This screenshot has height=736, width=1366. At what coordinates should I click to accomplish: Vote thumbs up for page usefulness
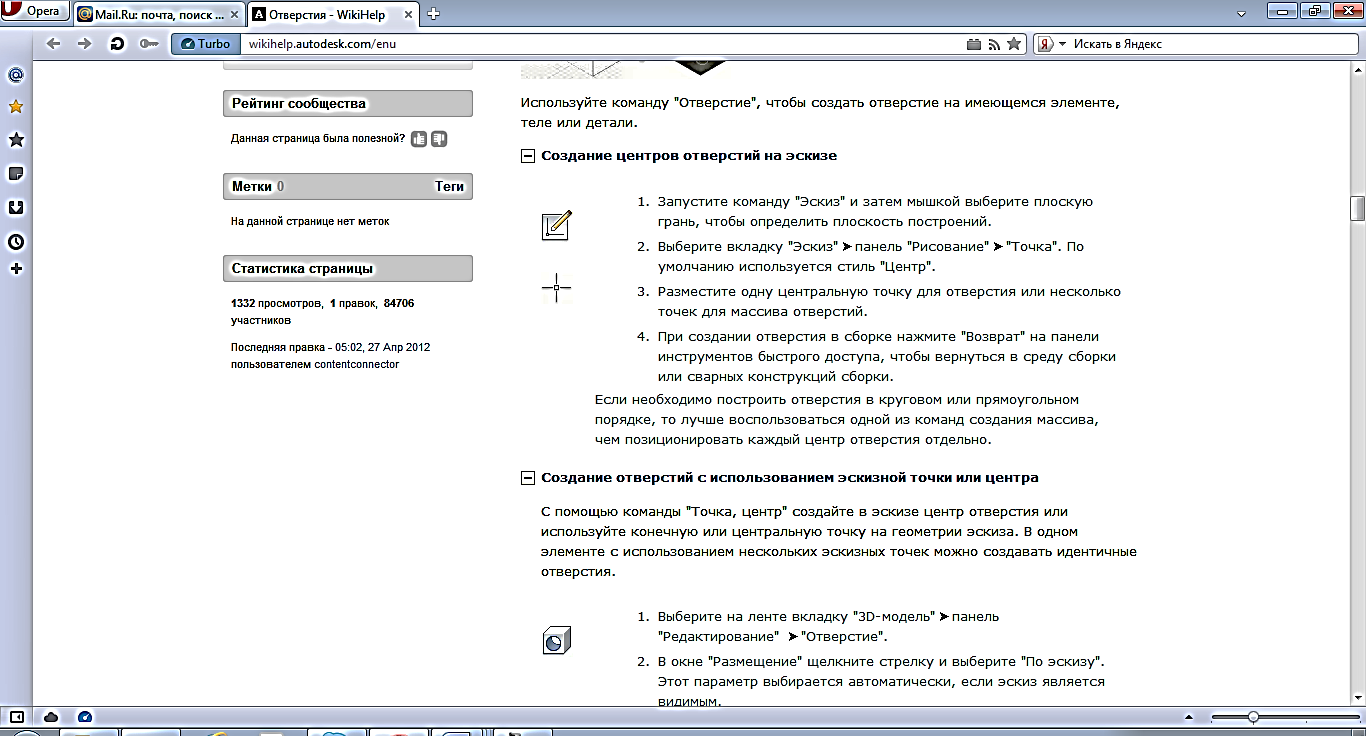click(x=419, y=139)
